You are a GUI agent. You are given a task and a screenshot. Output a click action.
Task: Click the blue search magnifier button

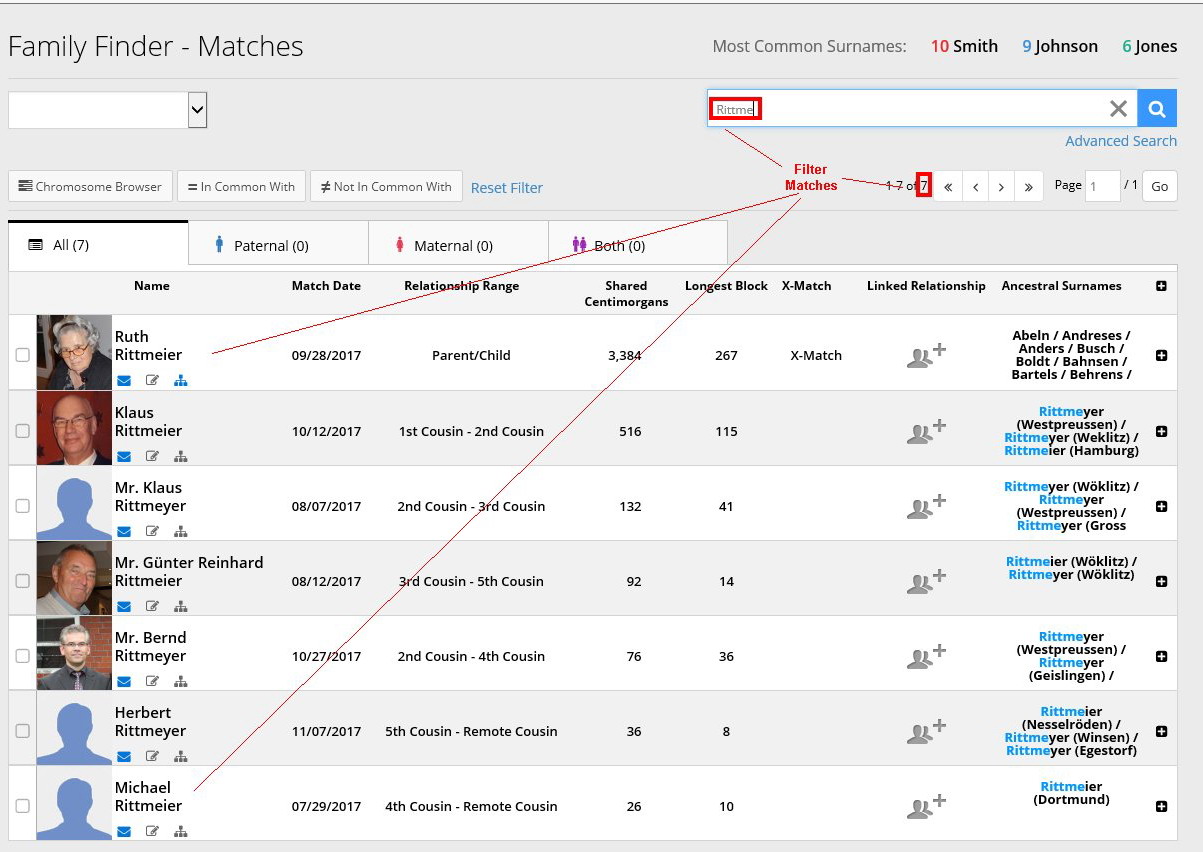1157,109
